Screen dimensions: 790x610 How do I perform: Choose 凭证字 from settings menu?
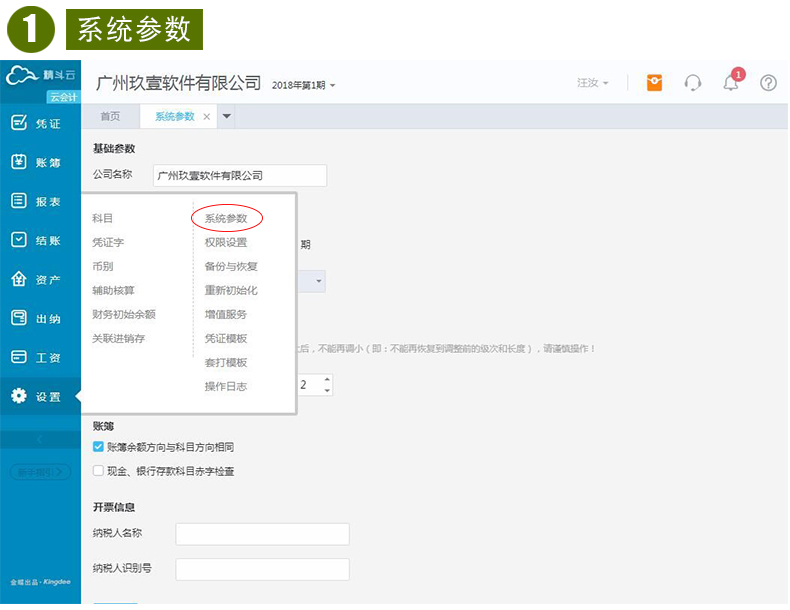108,242
